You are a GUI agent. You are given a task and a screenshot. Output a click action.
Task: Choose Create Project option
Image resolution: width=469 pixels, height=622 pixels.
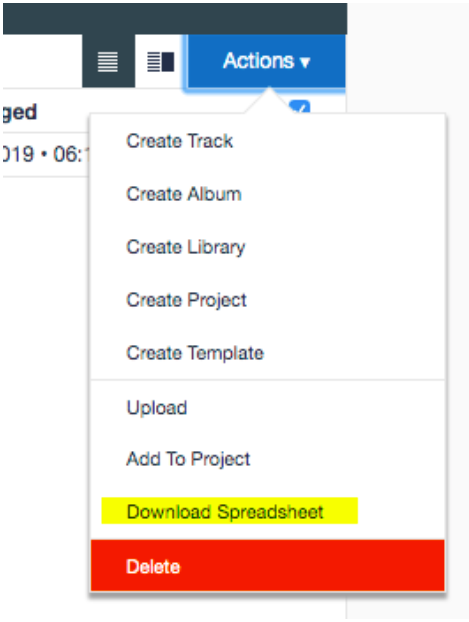pyautogui.click(x=186, y=300)
